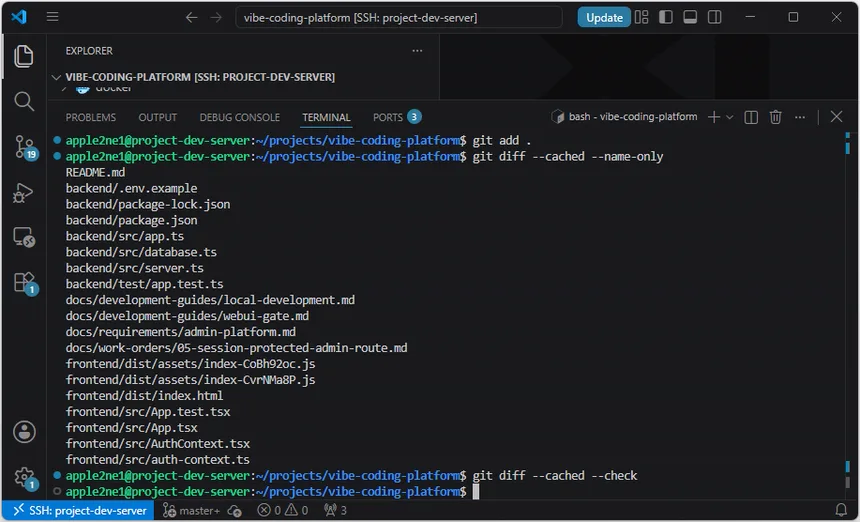This screenshot has height=522, width=860.
Task: Collapse the VIBE-CODING-PLATFORM folder section
Action: click(200, 77)
